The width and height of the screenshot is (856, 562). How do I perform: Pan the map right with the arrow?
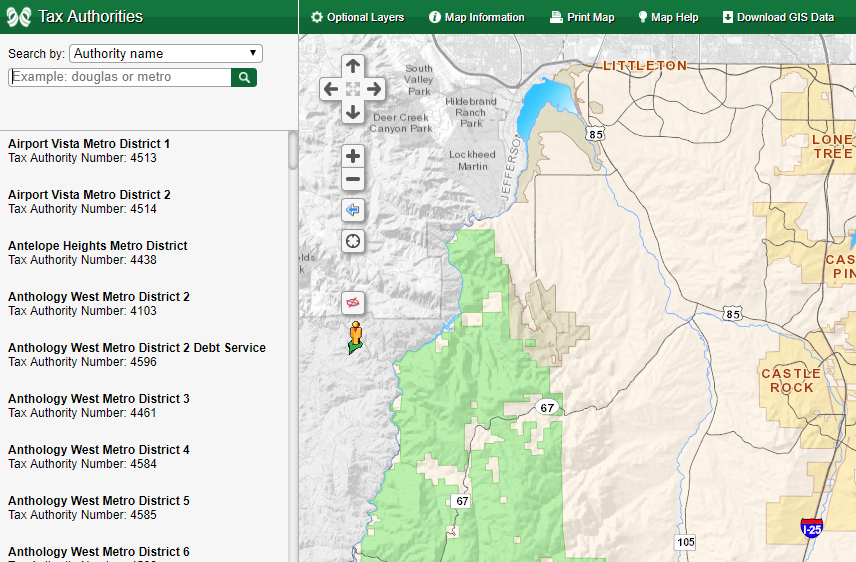(375, 89)
